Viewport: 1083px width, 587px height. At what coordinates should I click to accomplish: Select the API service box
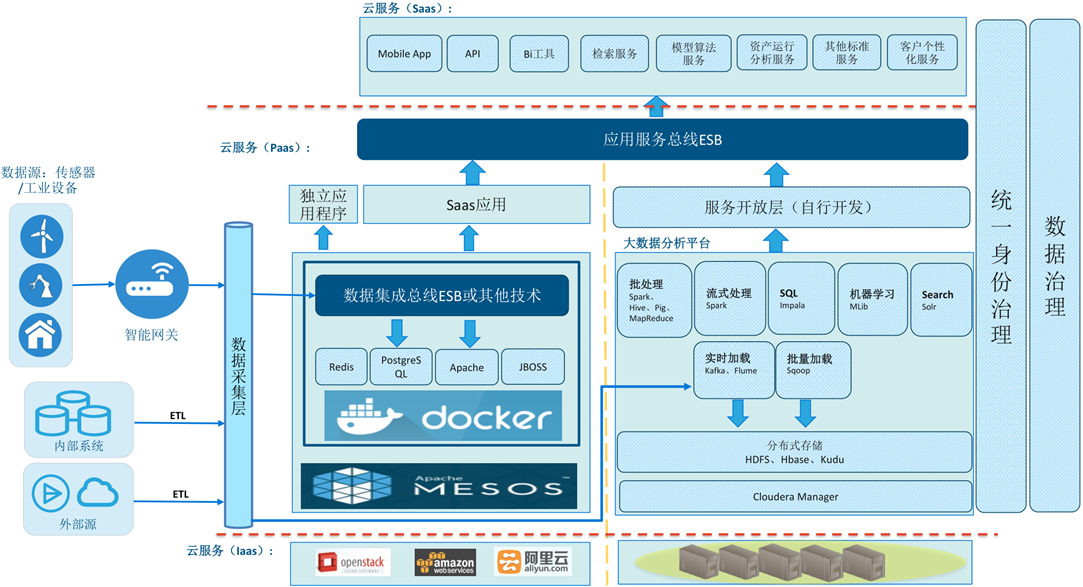point(472,54)
